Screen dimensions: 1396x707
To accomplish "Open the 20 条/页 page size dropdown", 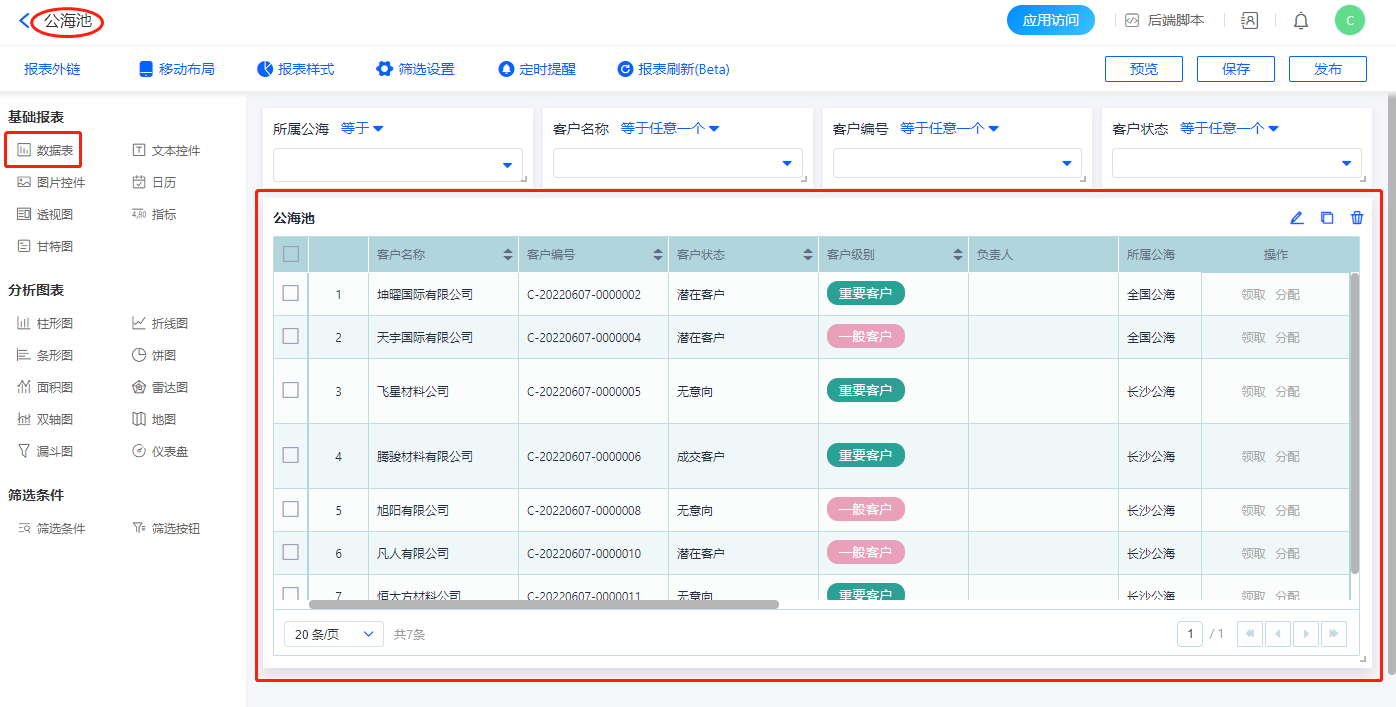I will pyautogui.click(x=334, y=634).
